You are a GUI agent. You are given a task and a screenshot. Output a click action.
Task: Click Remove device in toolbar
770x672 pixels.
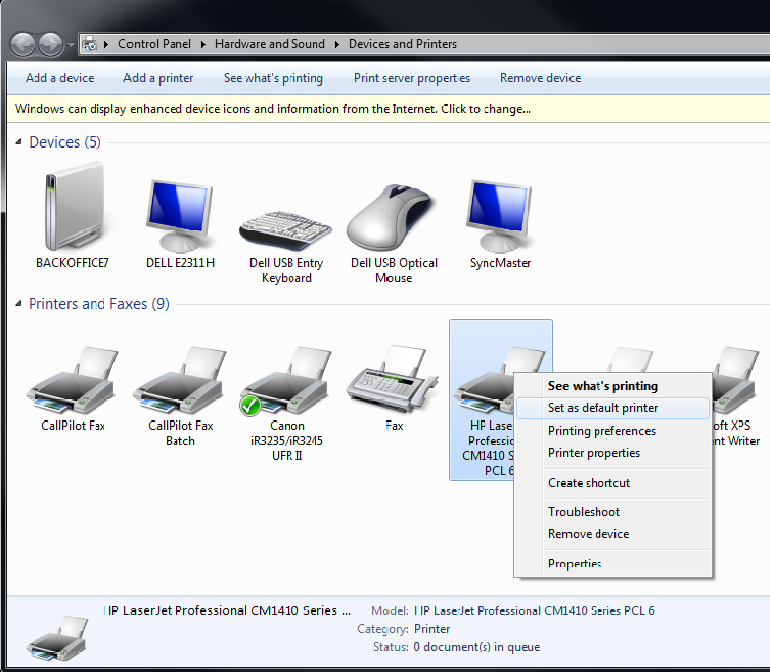point(541,78)
